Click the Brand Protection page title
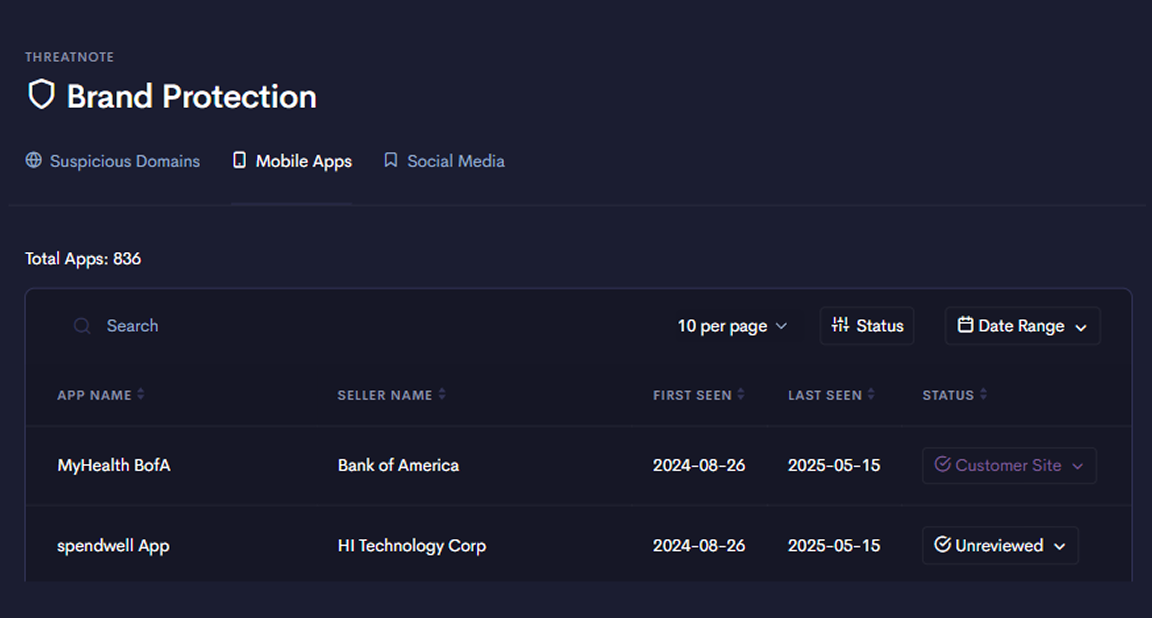 (x=192, y=96)
